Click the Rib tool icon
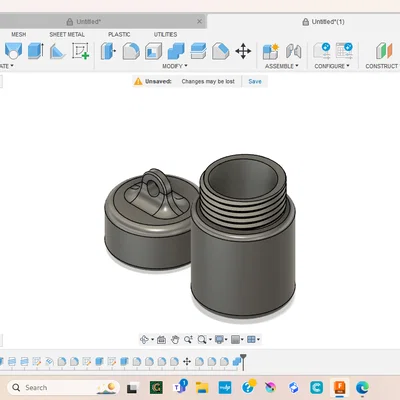Viewport: 400px width, 400px height. [x=57, y=51]
